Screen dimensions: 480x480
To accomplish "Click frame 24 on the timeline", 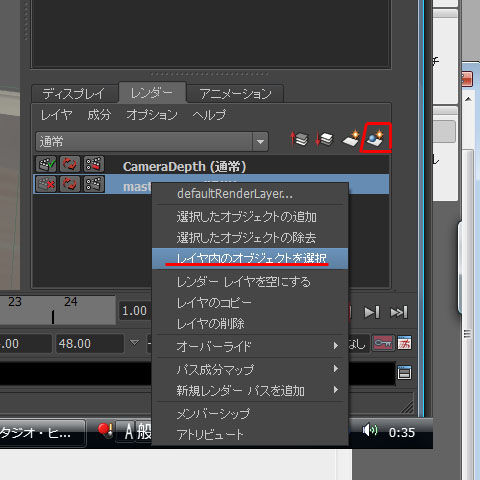I will [x=71, y=302].
